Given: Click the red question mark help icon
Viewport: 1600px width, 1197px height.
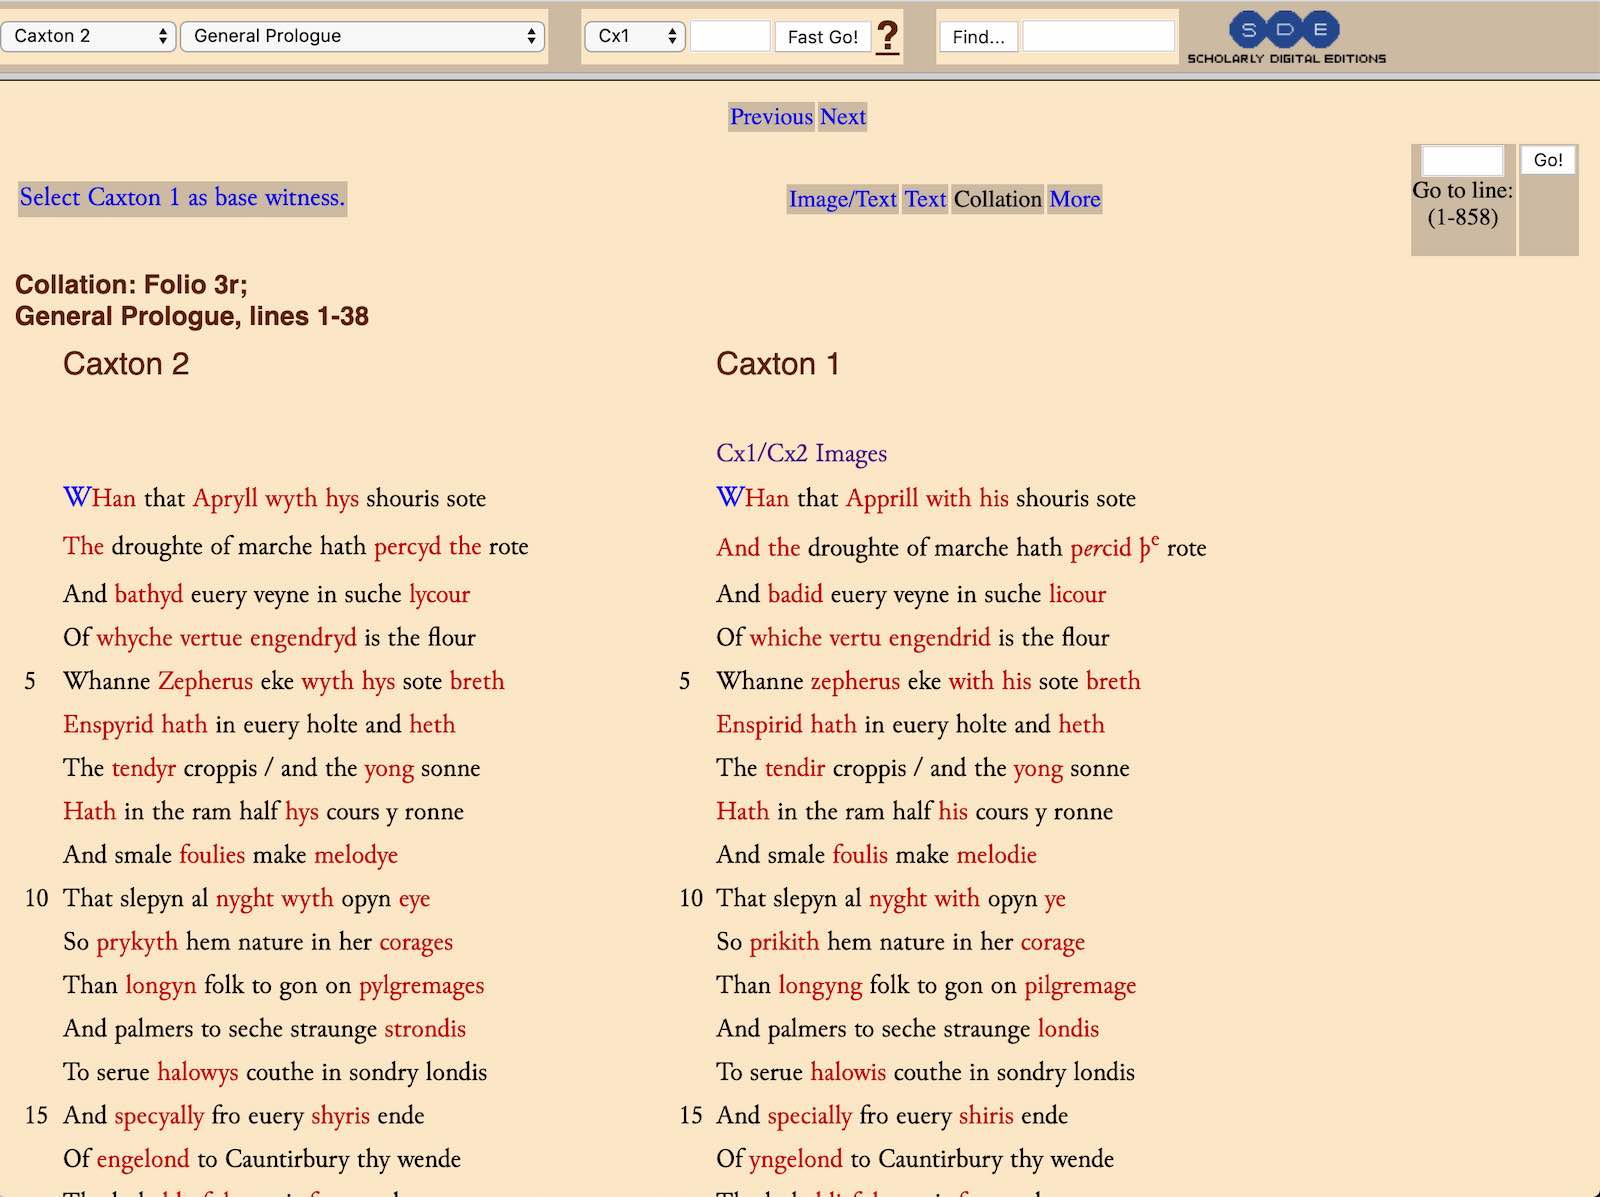Looking at the screenshot, I should 887,37.
